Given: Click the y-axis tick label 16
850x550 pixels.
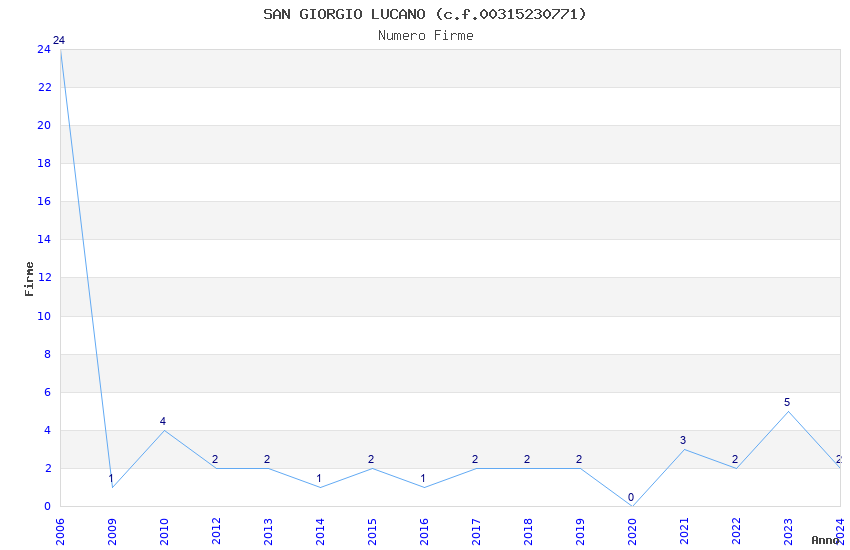Looking at the screenshot, I should click(x=44, y=201).
